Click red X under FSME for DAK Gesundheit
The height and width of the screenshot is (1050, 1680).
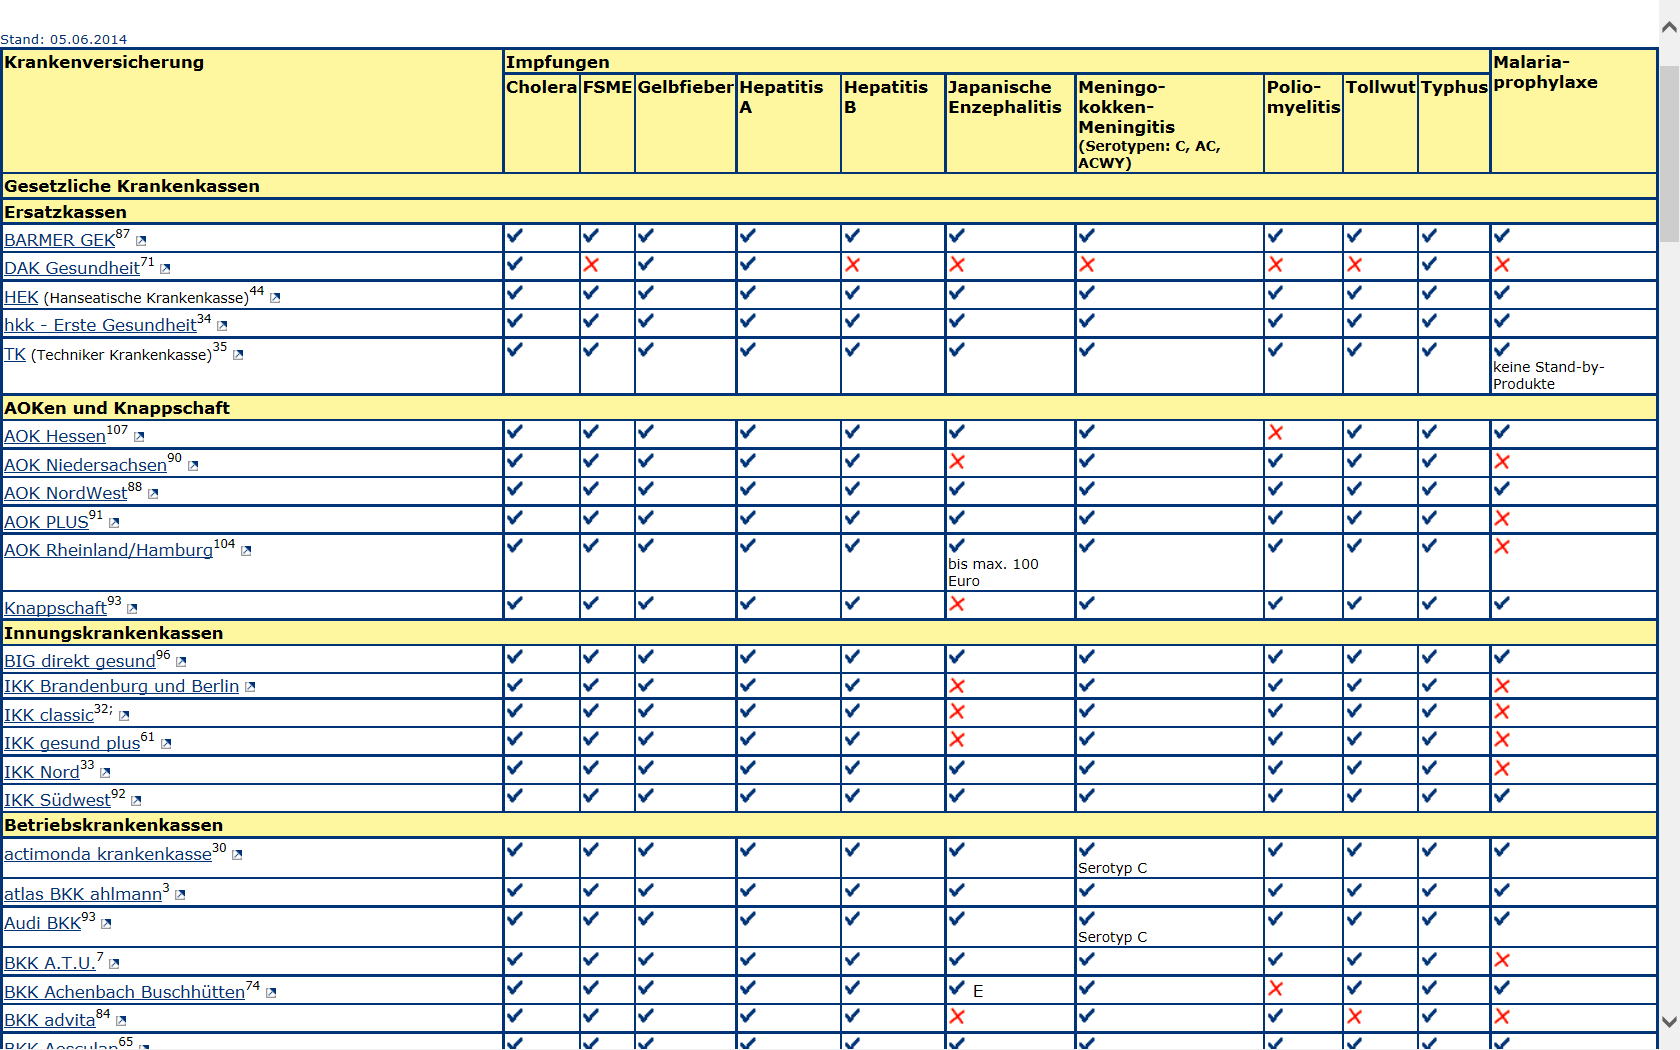[x=591, y=265]
